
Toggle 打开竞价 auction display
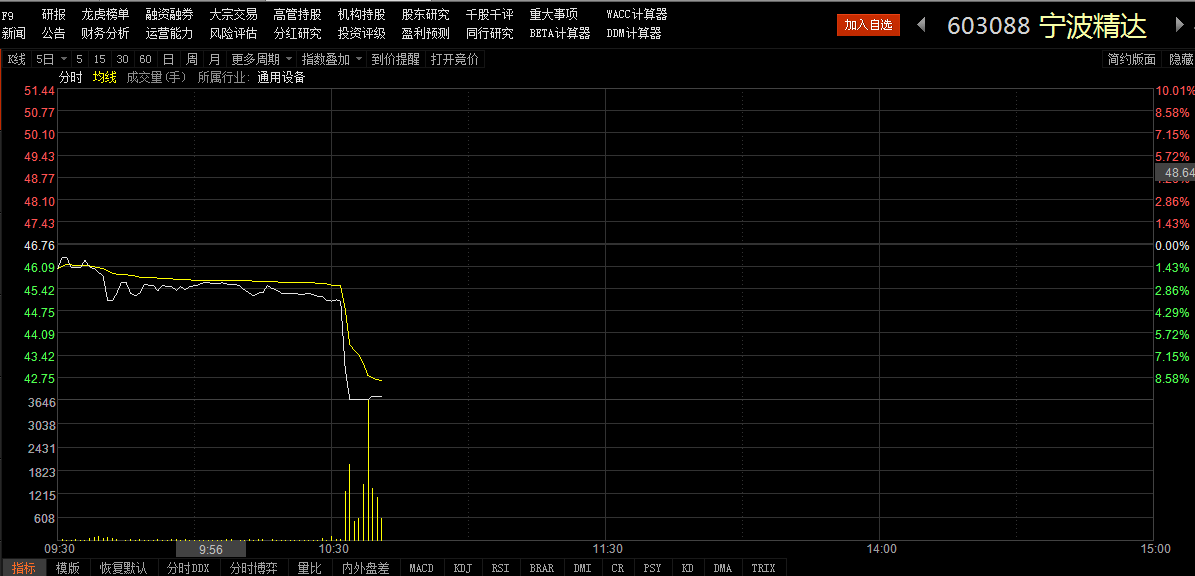tap(455, 59)
